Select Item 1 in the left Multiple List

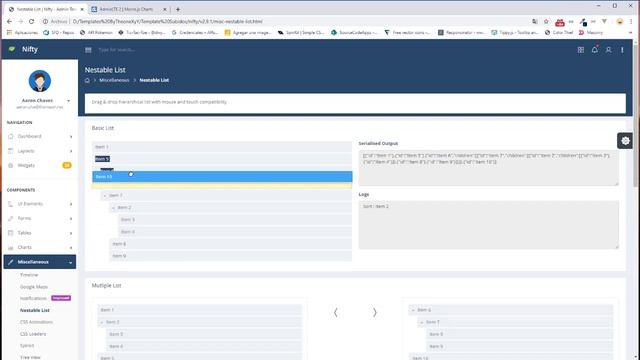tap(200, 310)
